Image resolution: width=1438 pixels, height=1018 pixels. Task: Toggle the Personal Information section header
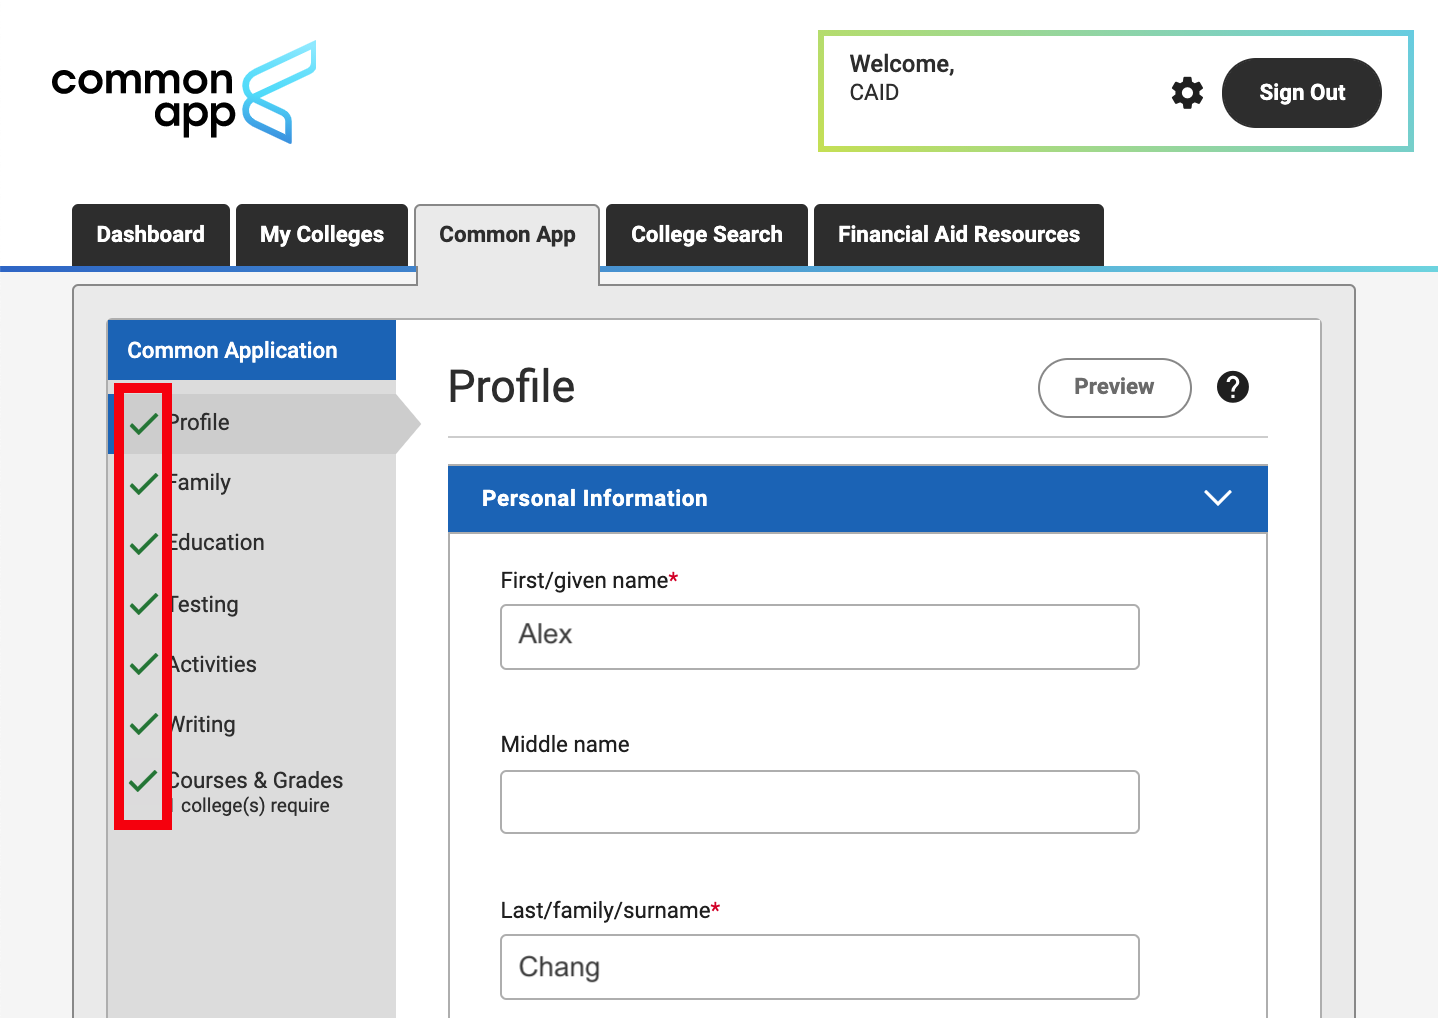(x=700, y=498)
